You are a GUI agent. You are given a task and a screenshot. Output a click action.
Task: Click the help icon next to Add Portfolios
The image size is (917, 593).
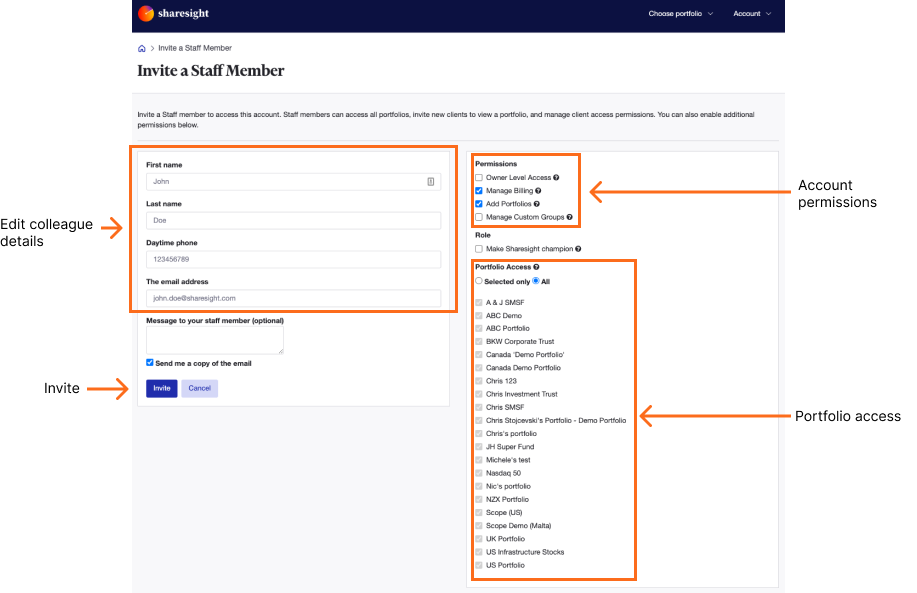tap(536, 204)
